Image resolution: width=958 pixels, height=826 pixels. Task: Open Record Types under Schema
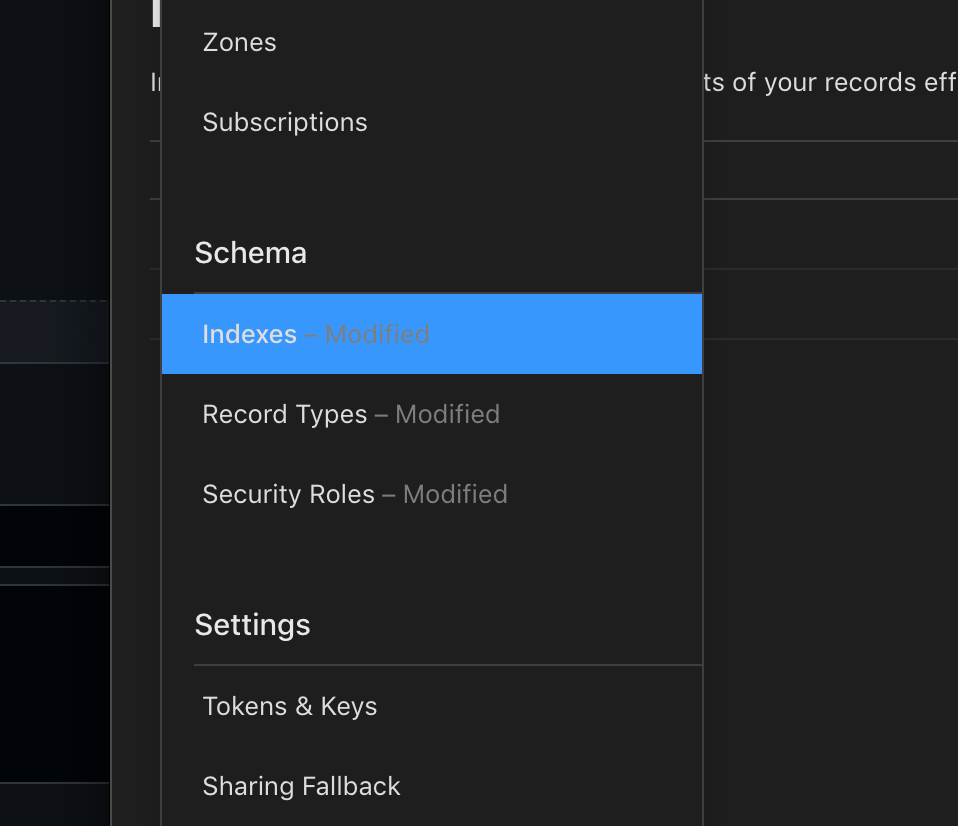(x=285, y=414)
